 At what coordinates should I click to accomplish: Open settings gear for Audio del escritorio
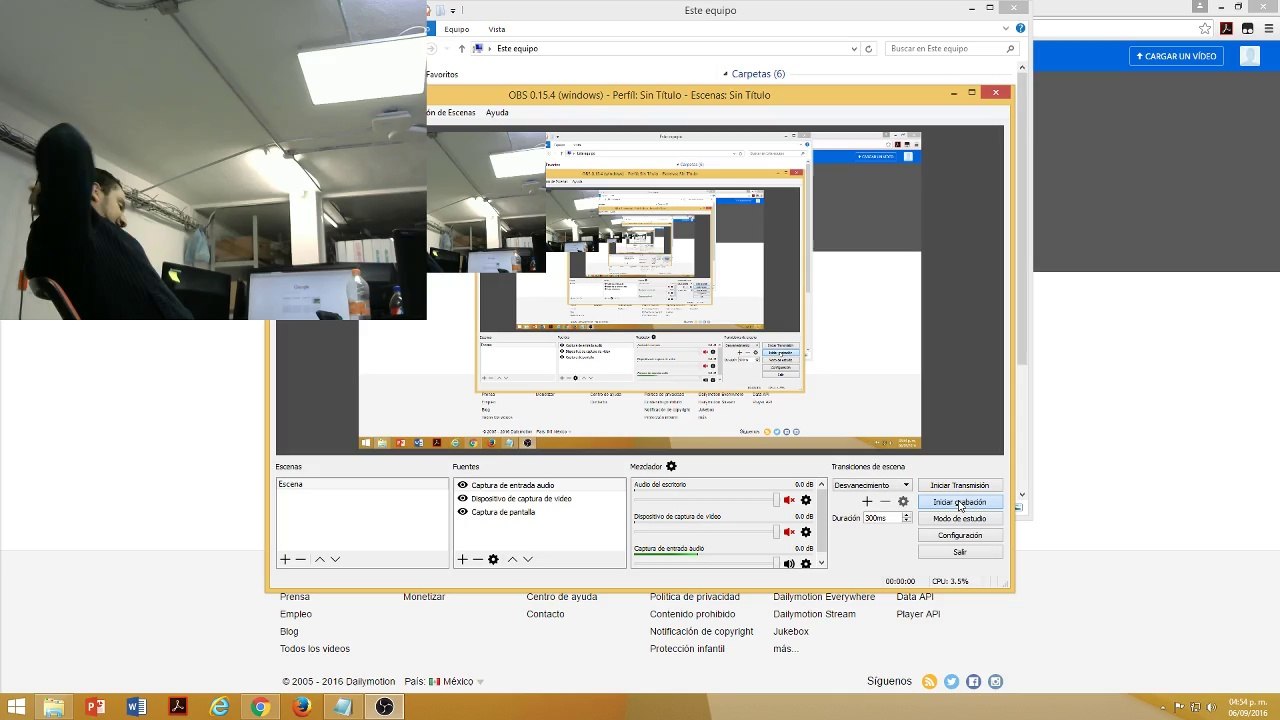pyautogui.click(x=806, y=500)
